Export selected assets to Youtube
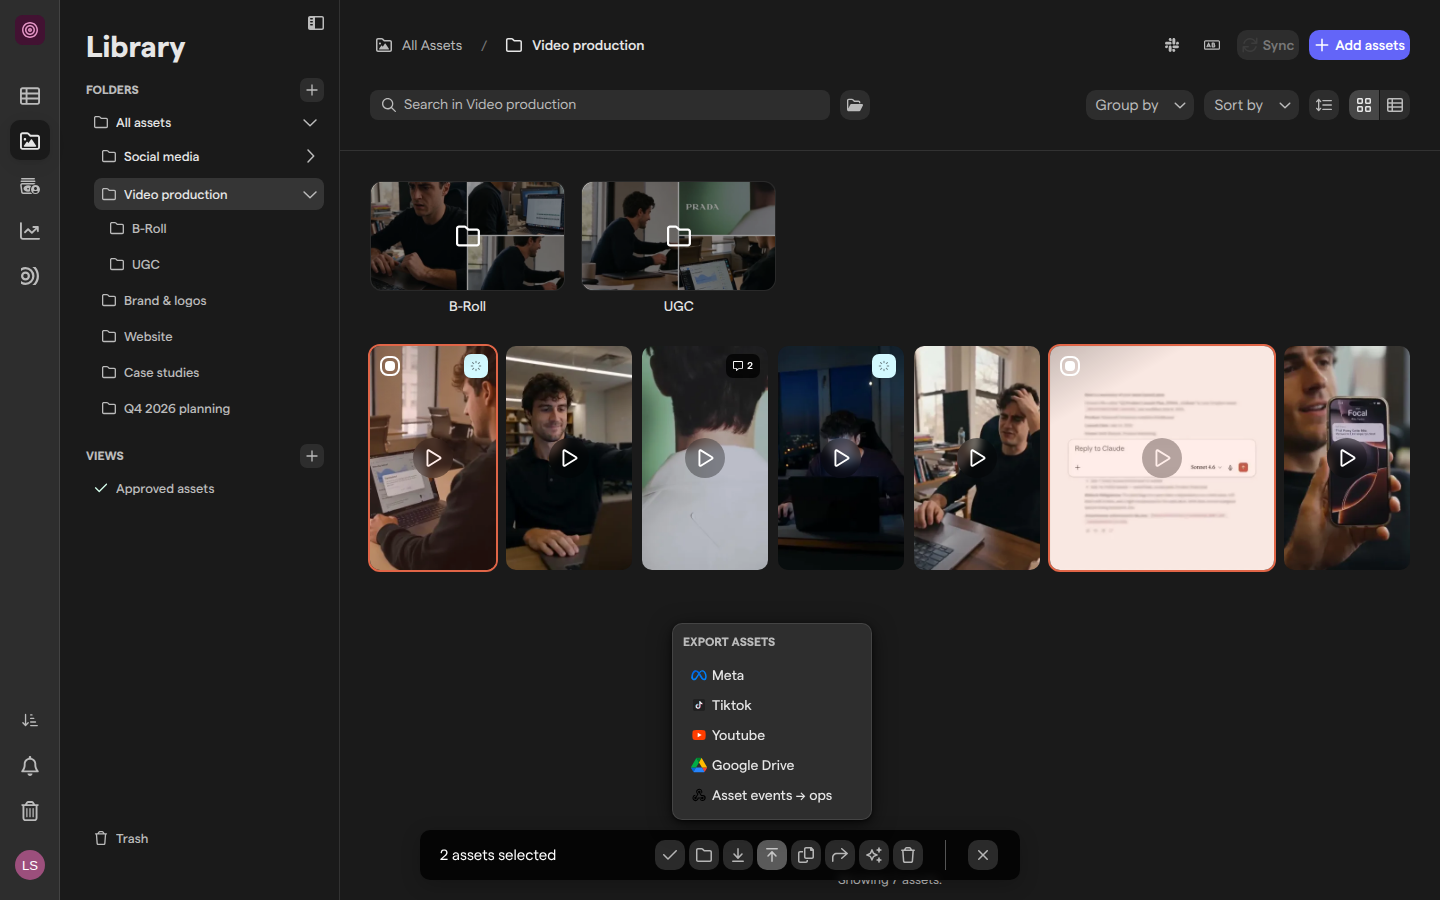The image size is (1440, 900). coord(772,736)
